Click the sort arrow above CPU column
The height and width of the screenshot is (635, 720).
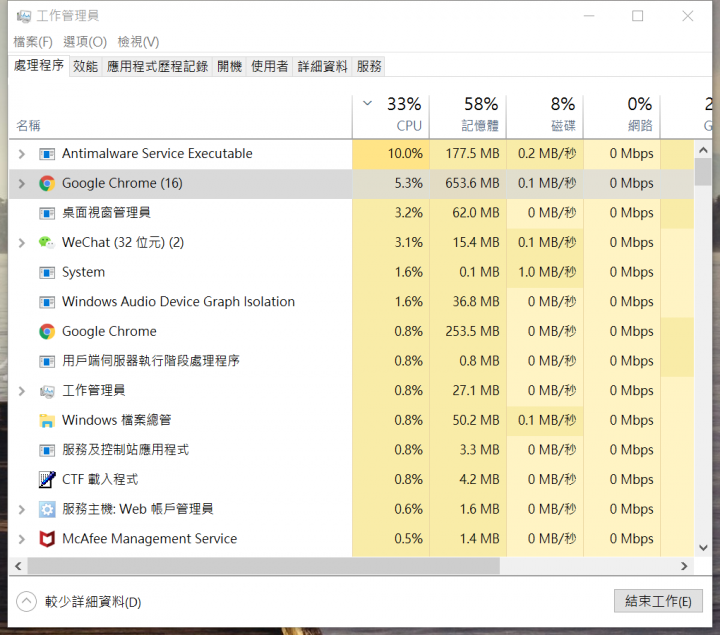[x=367, y=103]
